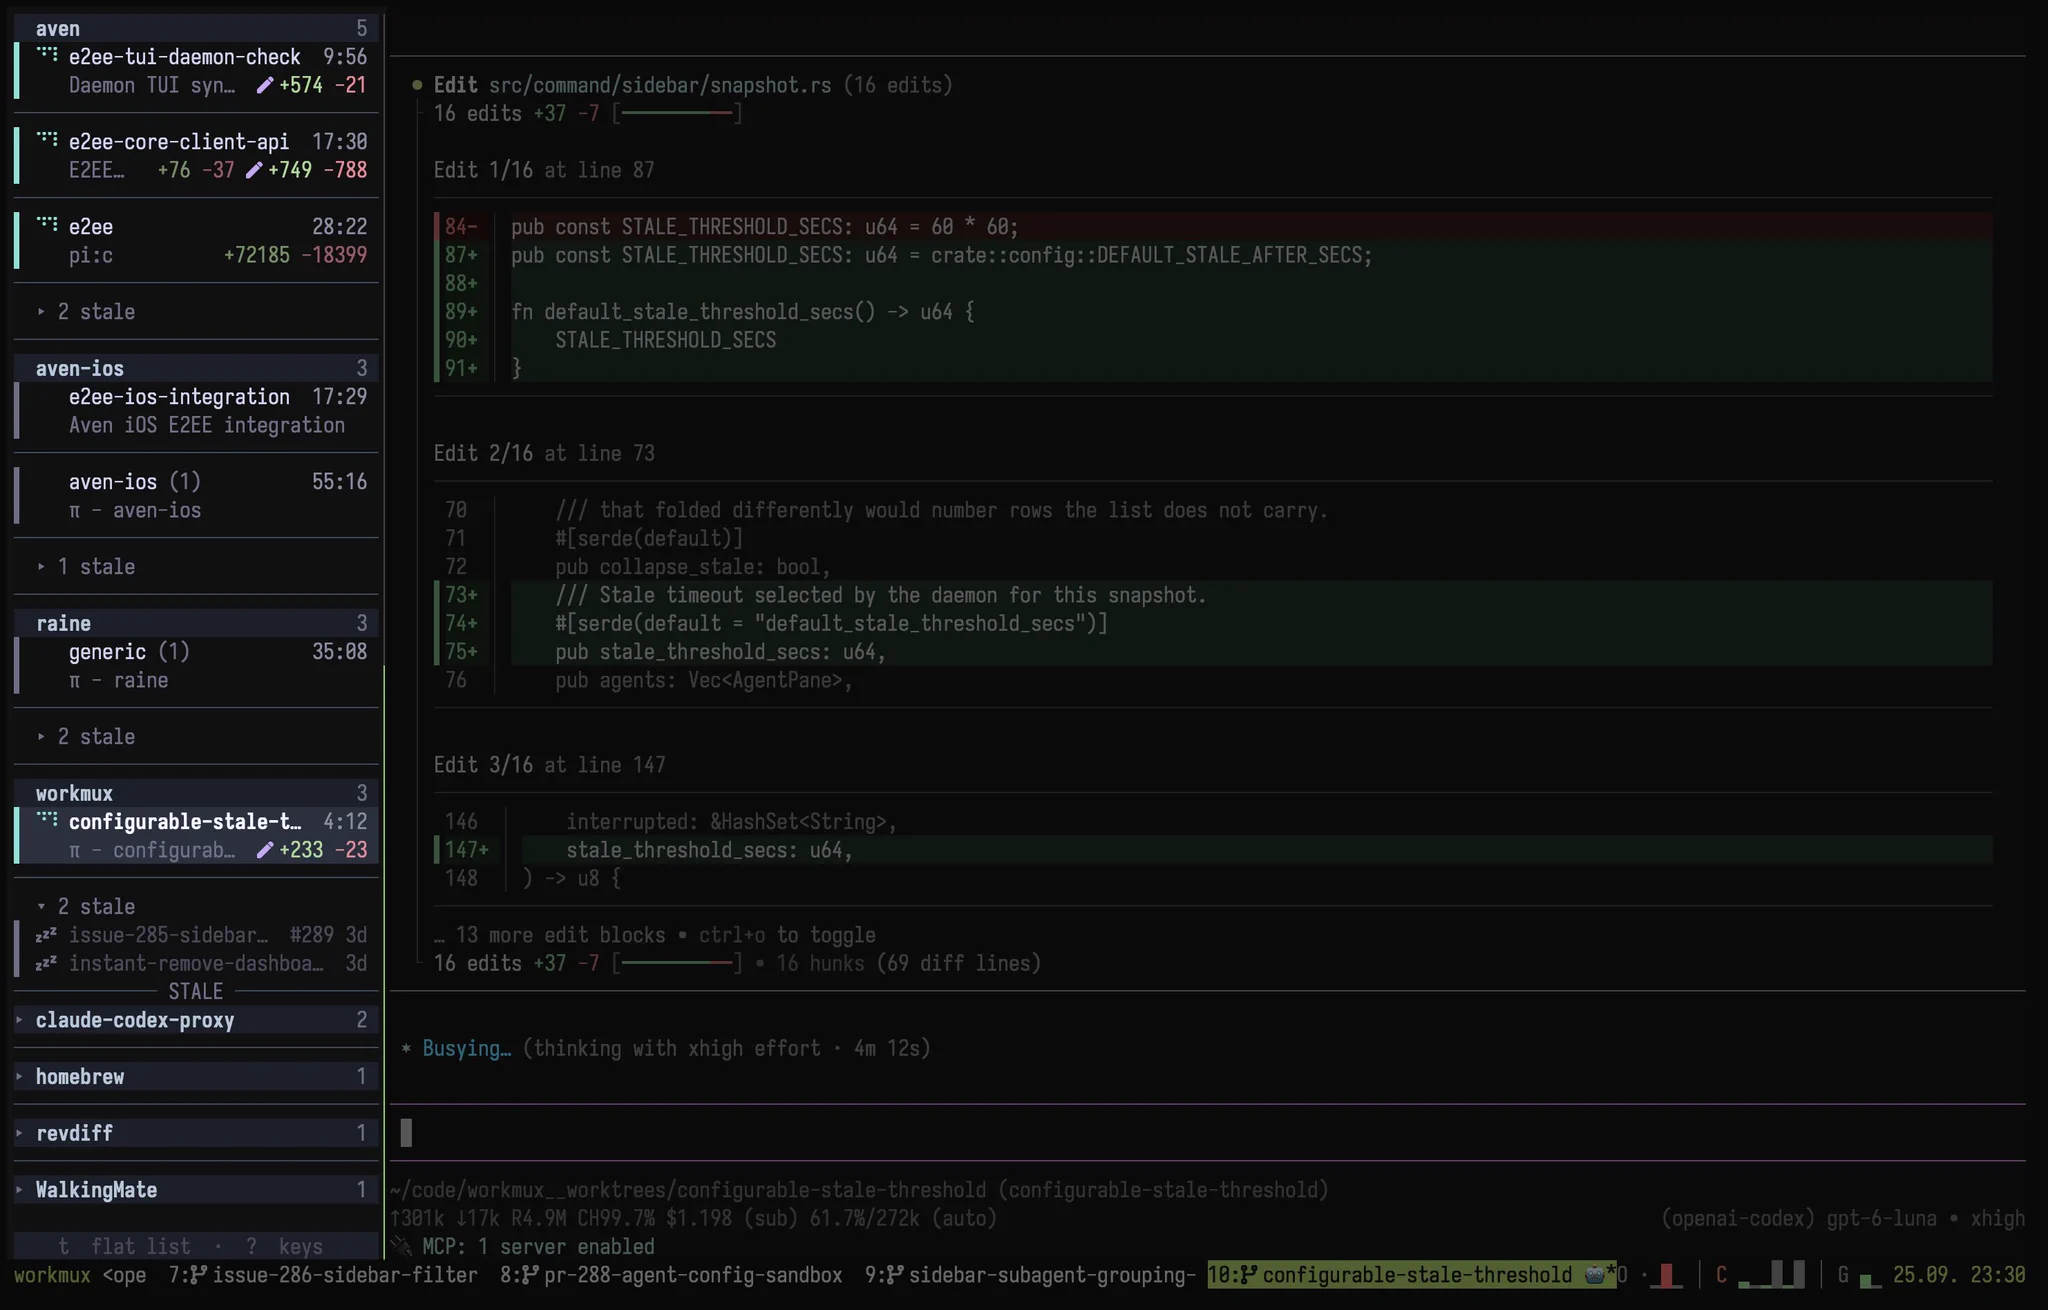Click the zzz icon beside instant-remove-dashboa…
Viewport: 2048px width, 1310px height.
pos(46,963)
